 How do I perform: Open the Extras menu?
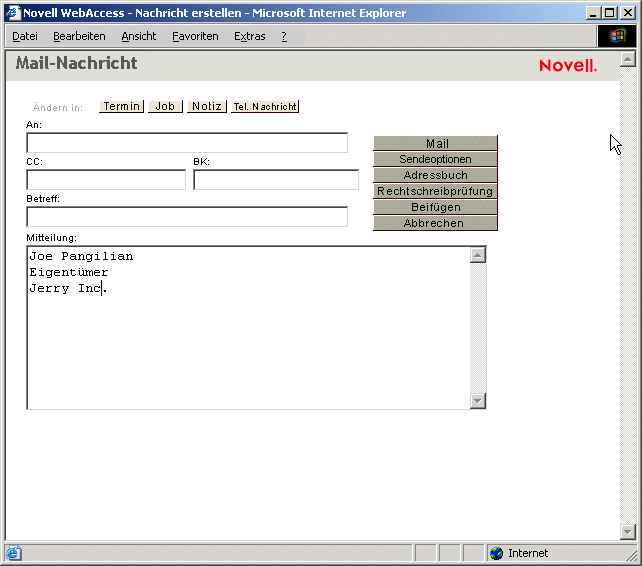tap(249, 36)
